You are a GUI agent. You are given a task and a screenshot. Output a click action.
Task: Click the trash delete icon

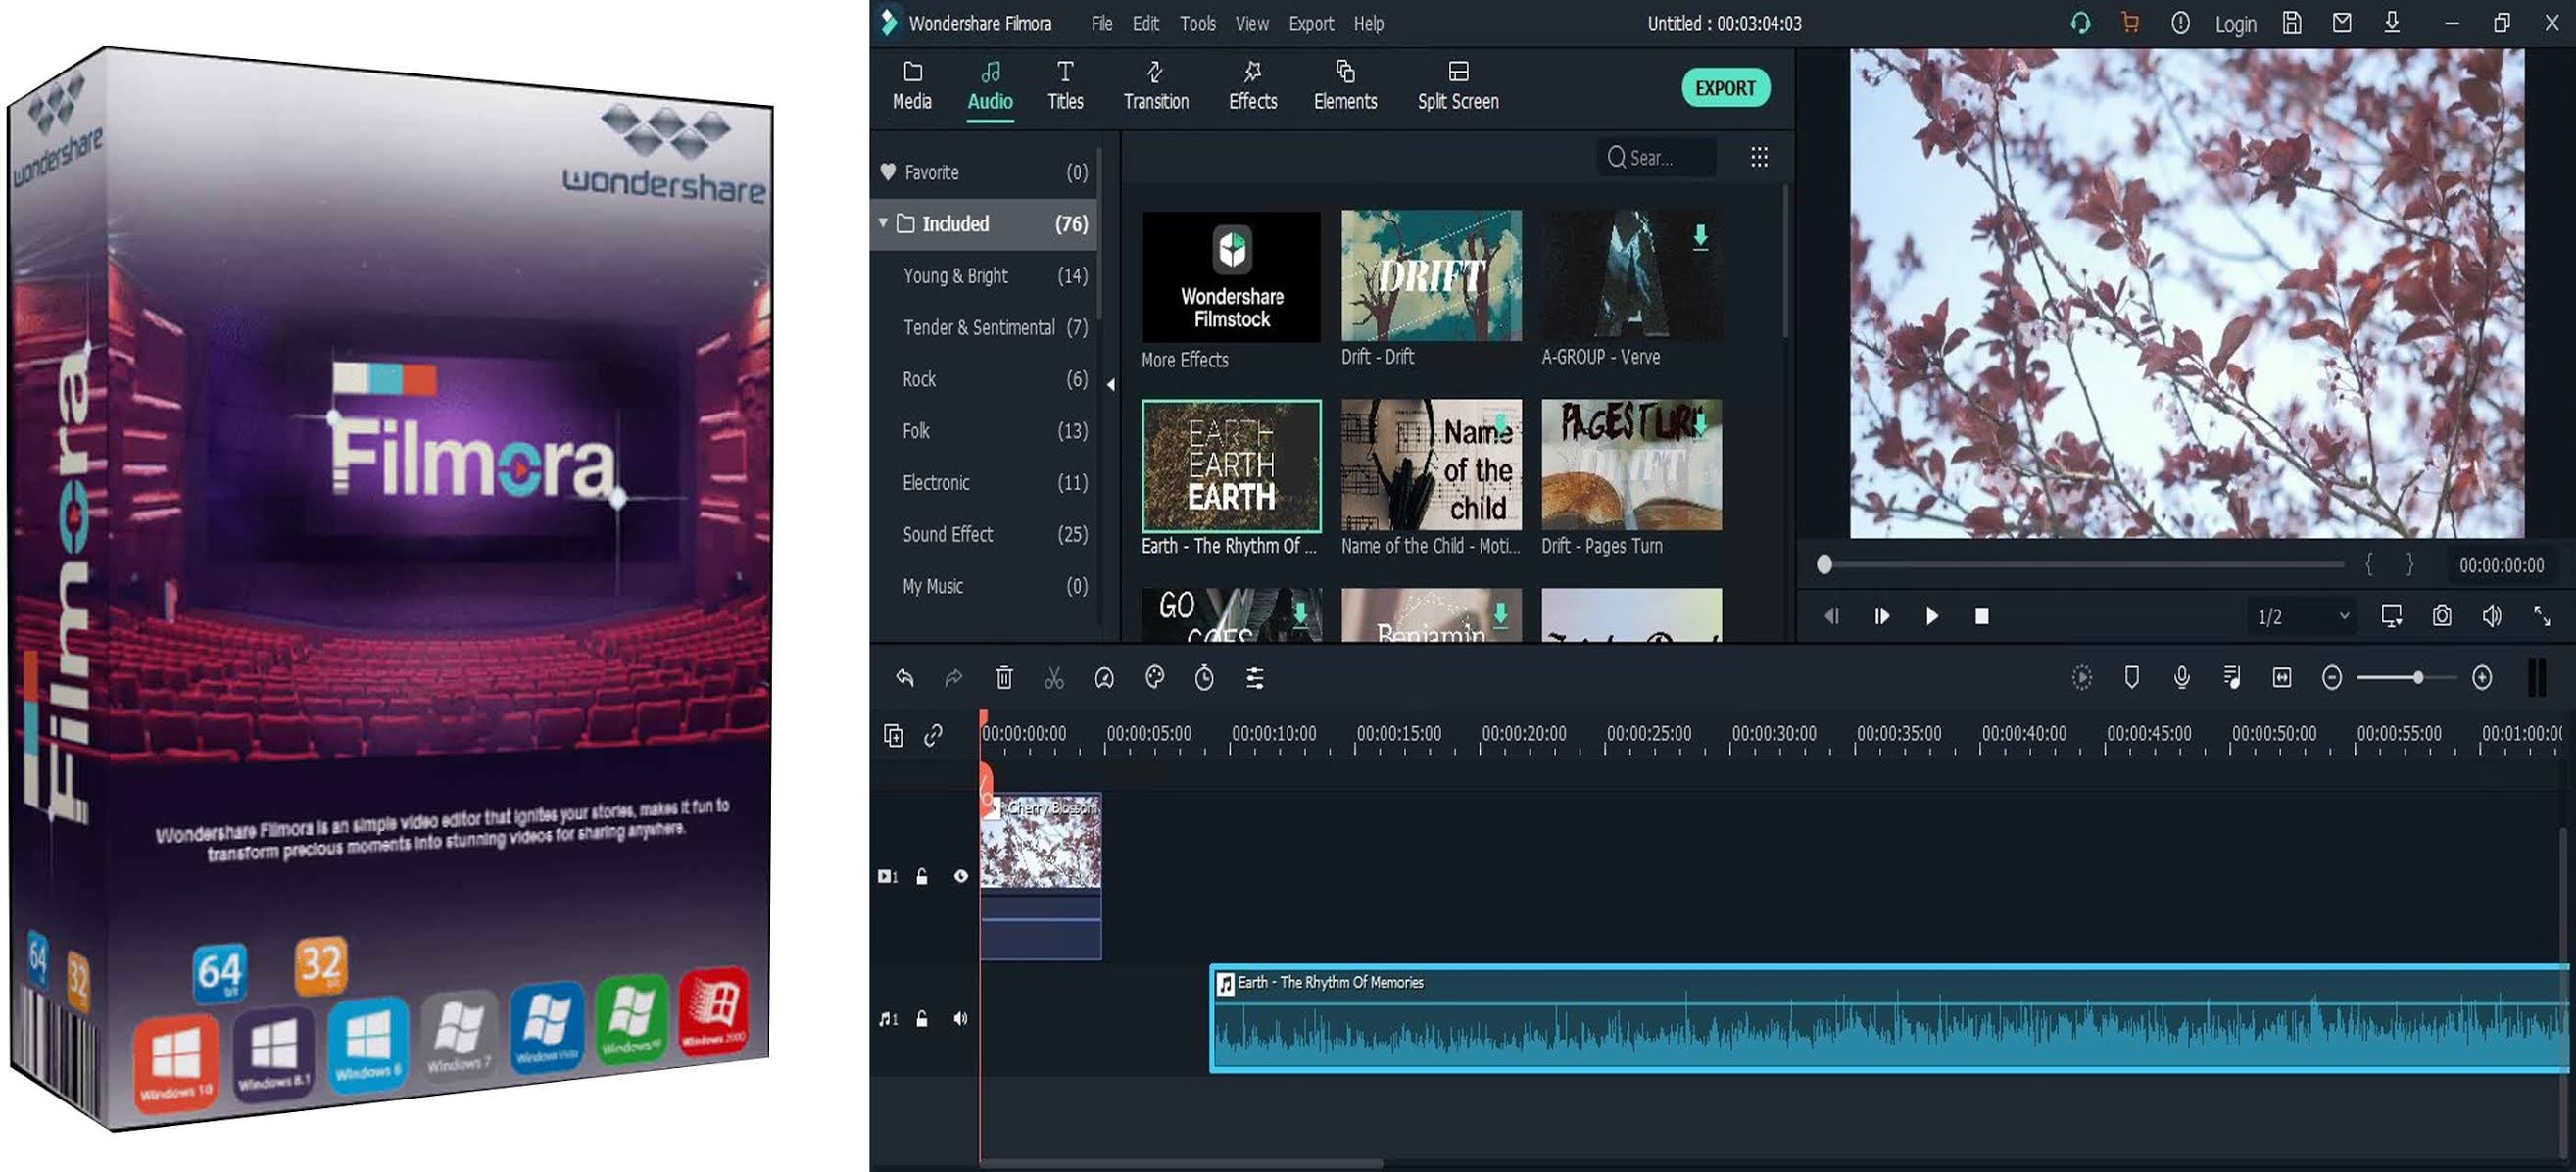tap(1004, 678)
